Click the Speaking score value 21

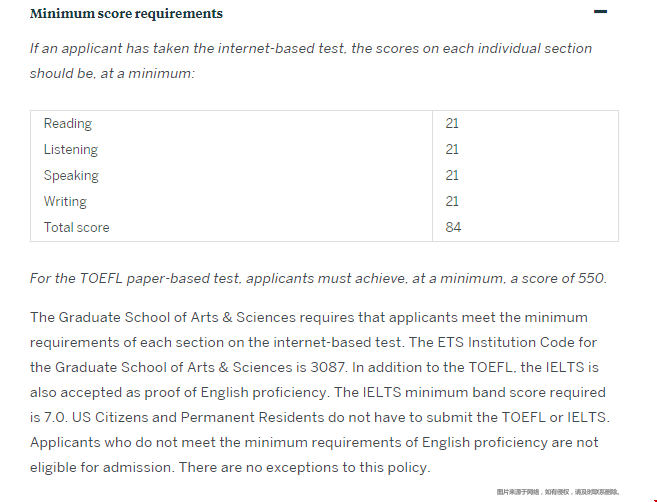tap(452, 175)
